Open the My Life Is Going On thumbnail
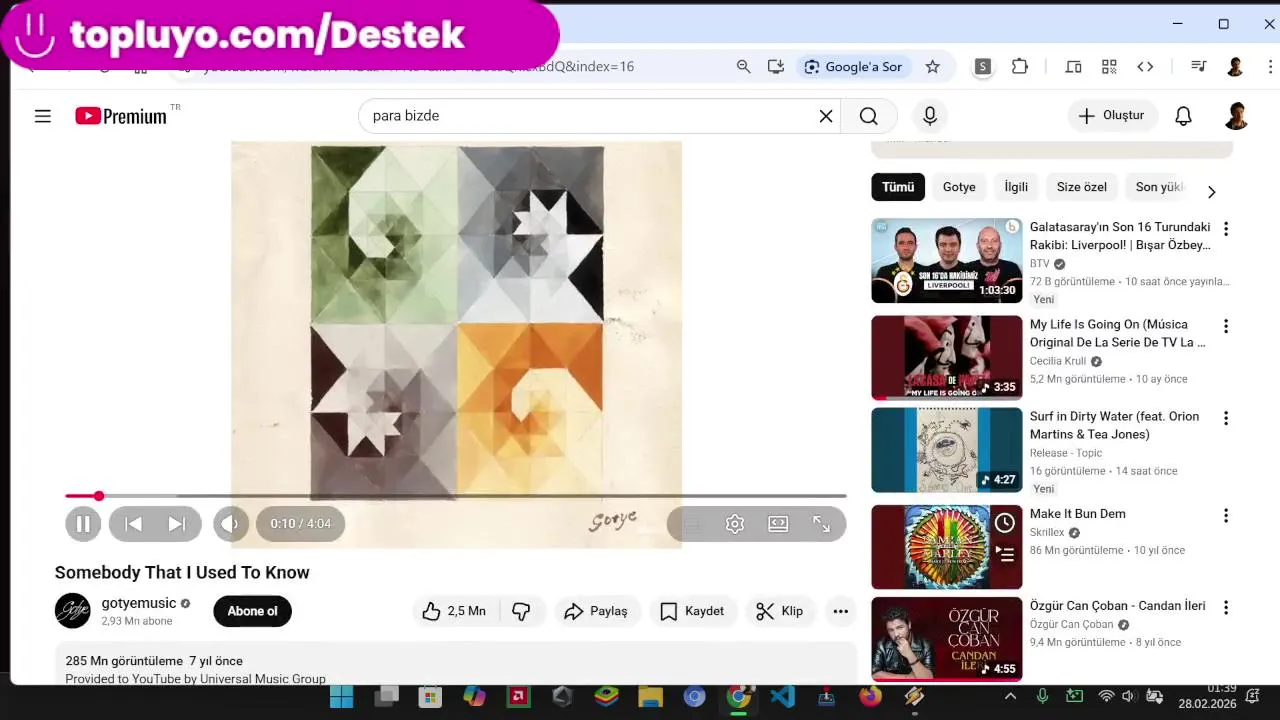Viewport: 1280px width, 720px height. (x=946, y=358)
